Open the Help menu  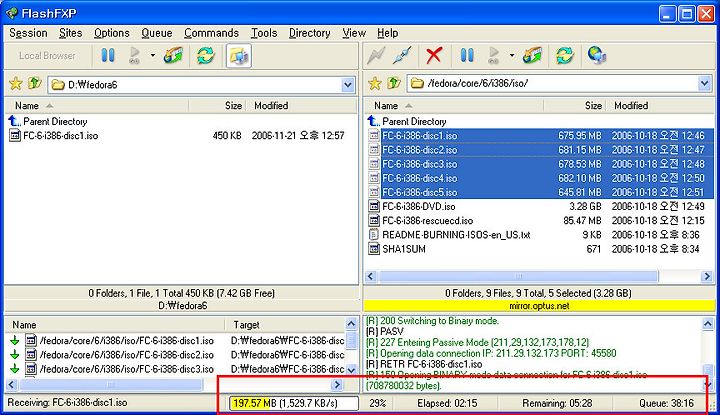tap(388, 33)
